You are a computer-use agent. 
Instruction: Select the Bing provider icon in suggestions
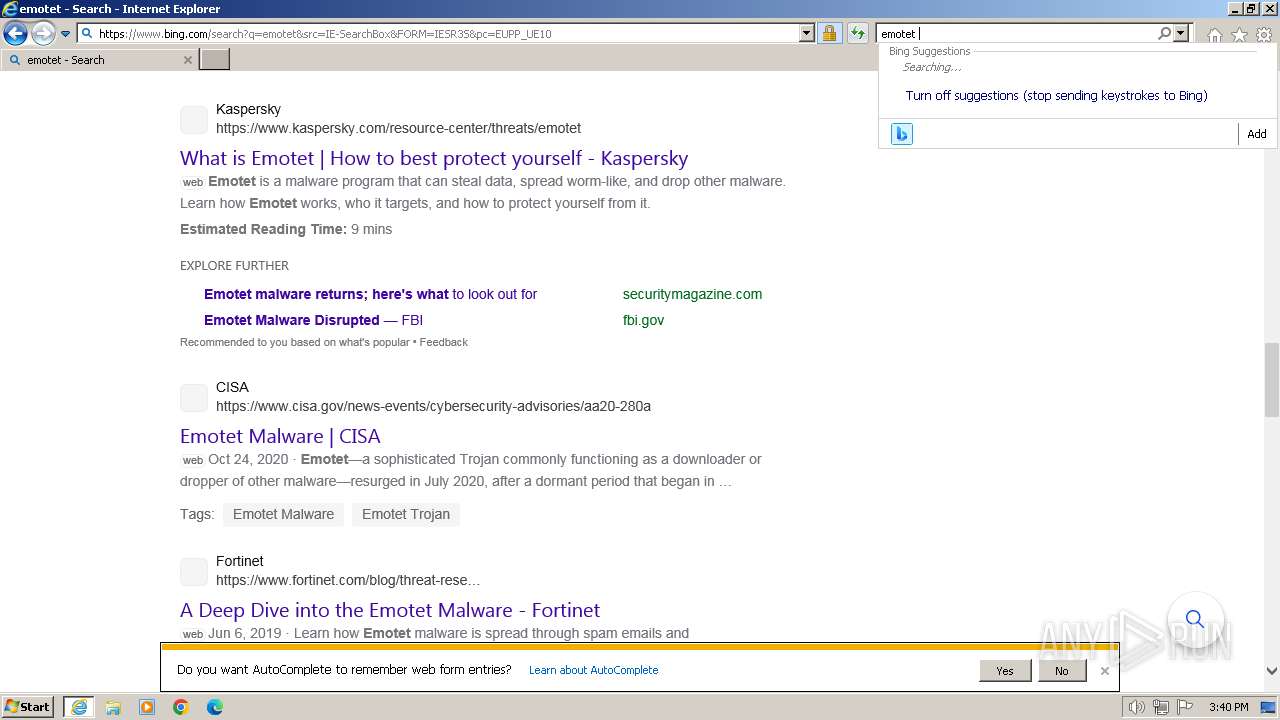[x=902, y=134]
